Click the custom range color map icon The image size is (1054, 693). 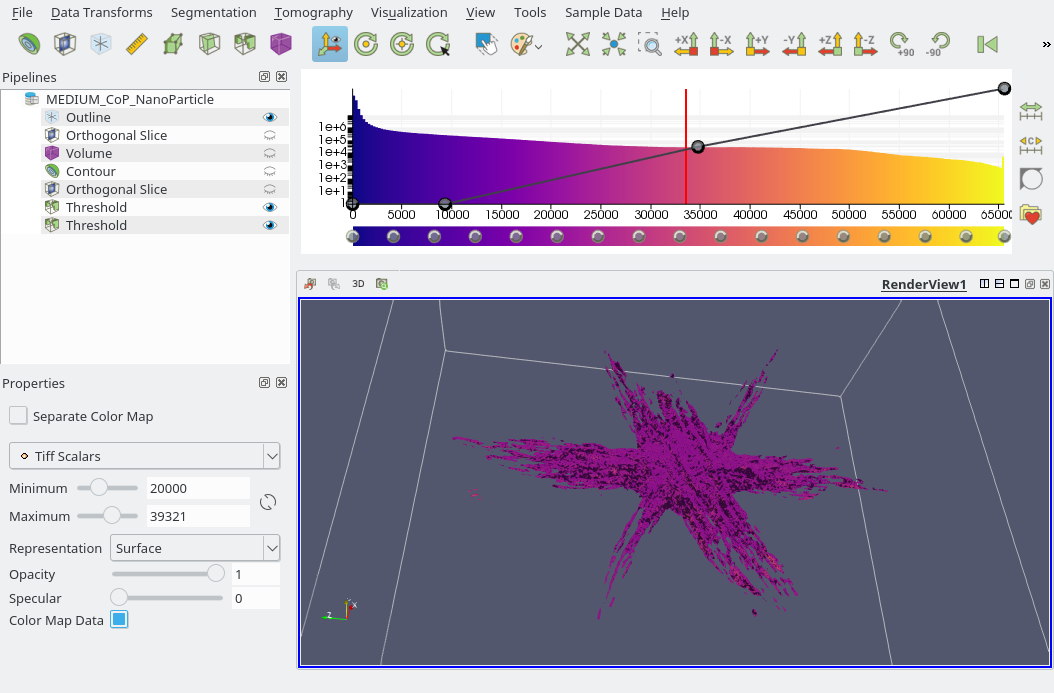[1030, 145]
